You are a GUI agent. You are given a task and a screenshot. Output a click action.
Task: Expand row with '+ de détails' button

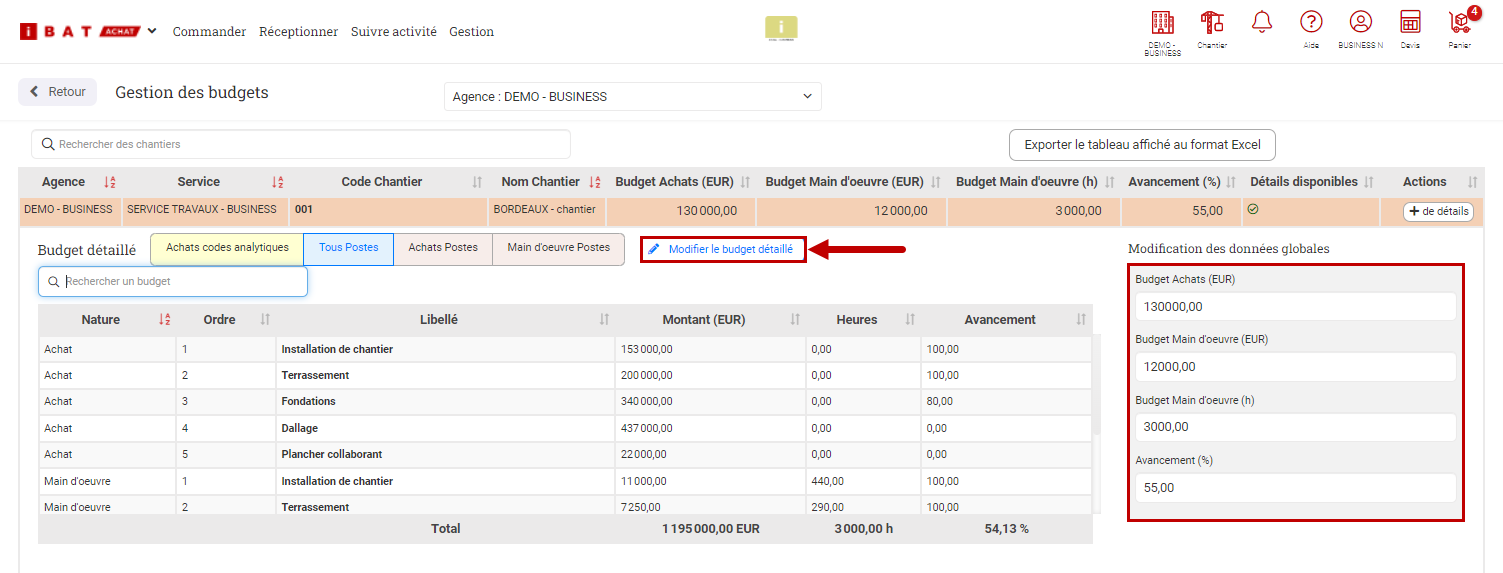[1439, 211]
